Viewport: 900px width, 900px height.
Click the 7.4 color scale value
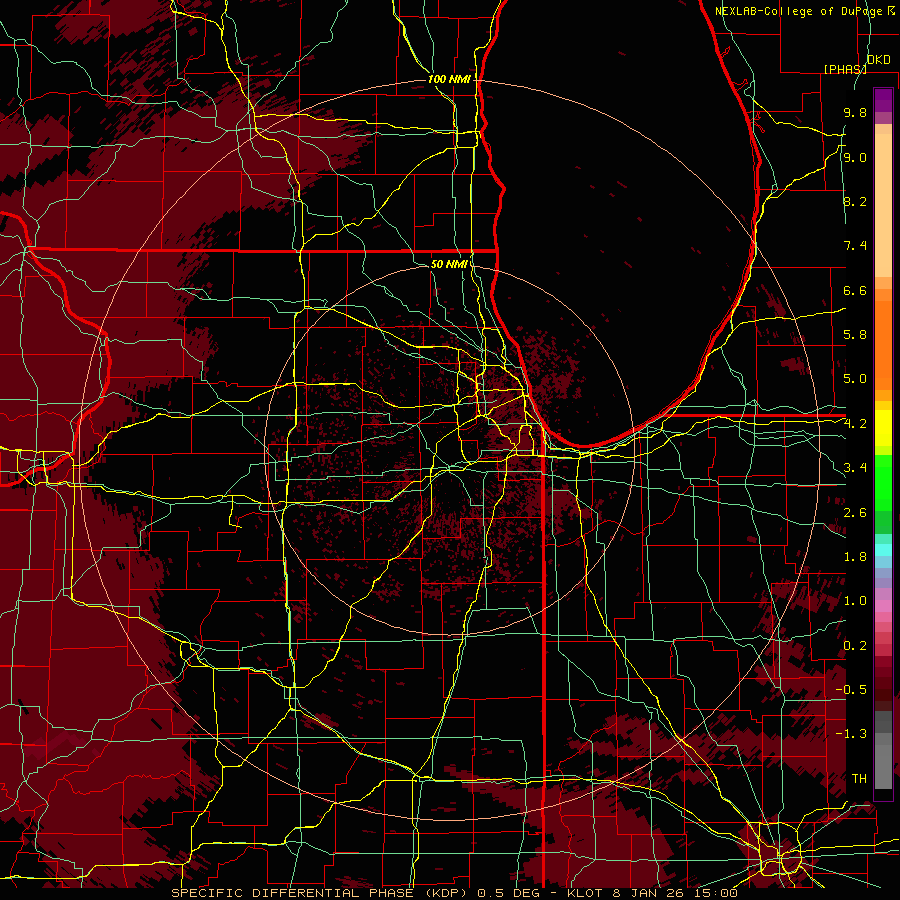pos(855,246)
